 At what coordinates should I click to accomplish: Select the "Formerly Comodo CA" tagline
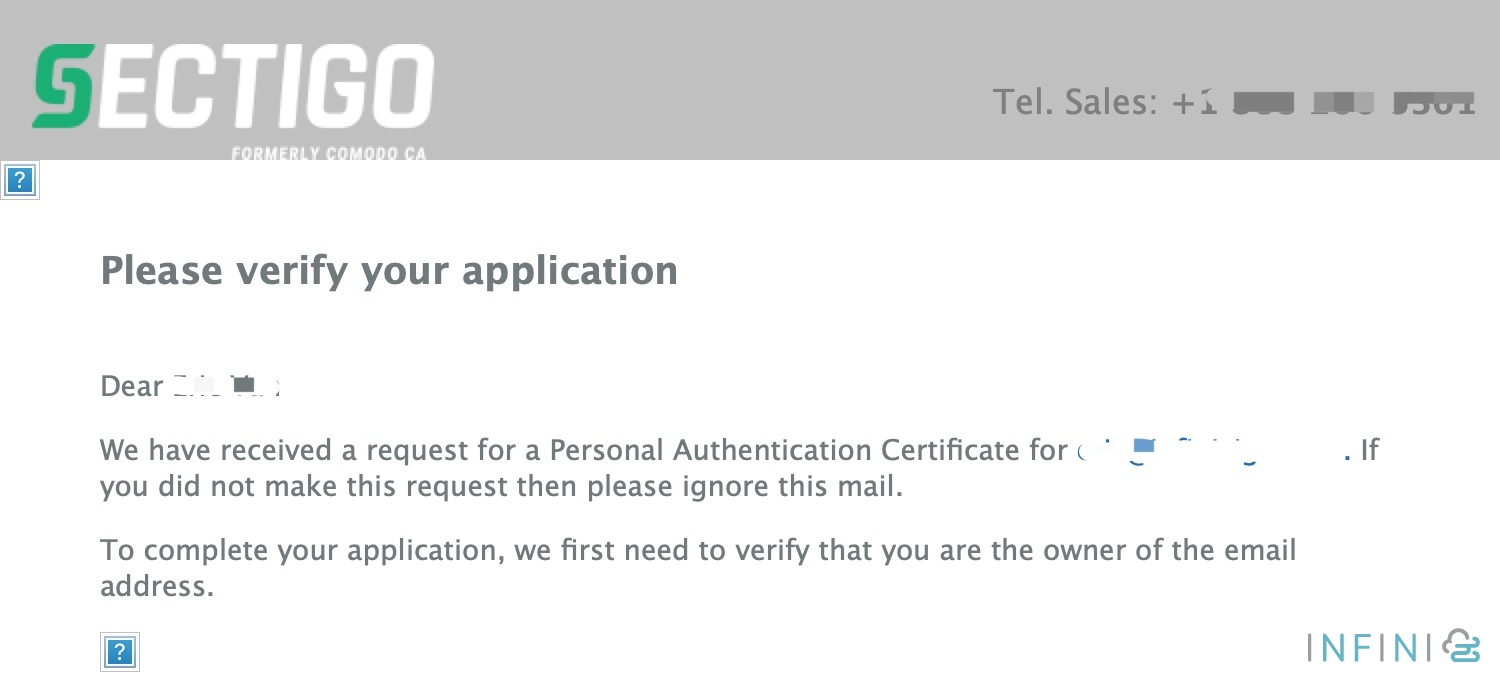(x=328, y=154)
